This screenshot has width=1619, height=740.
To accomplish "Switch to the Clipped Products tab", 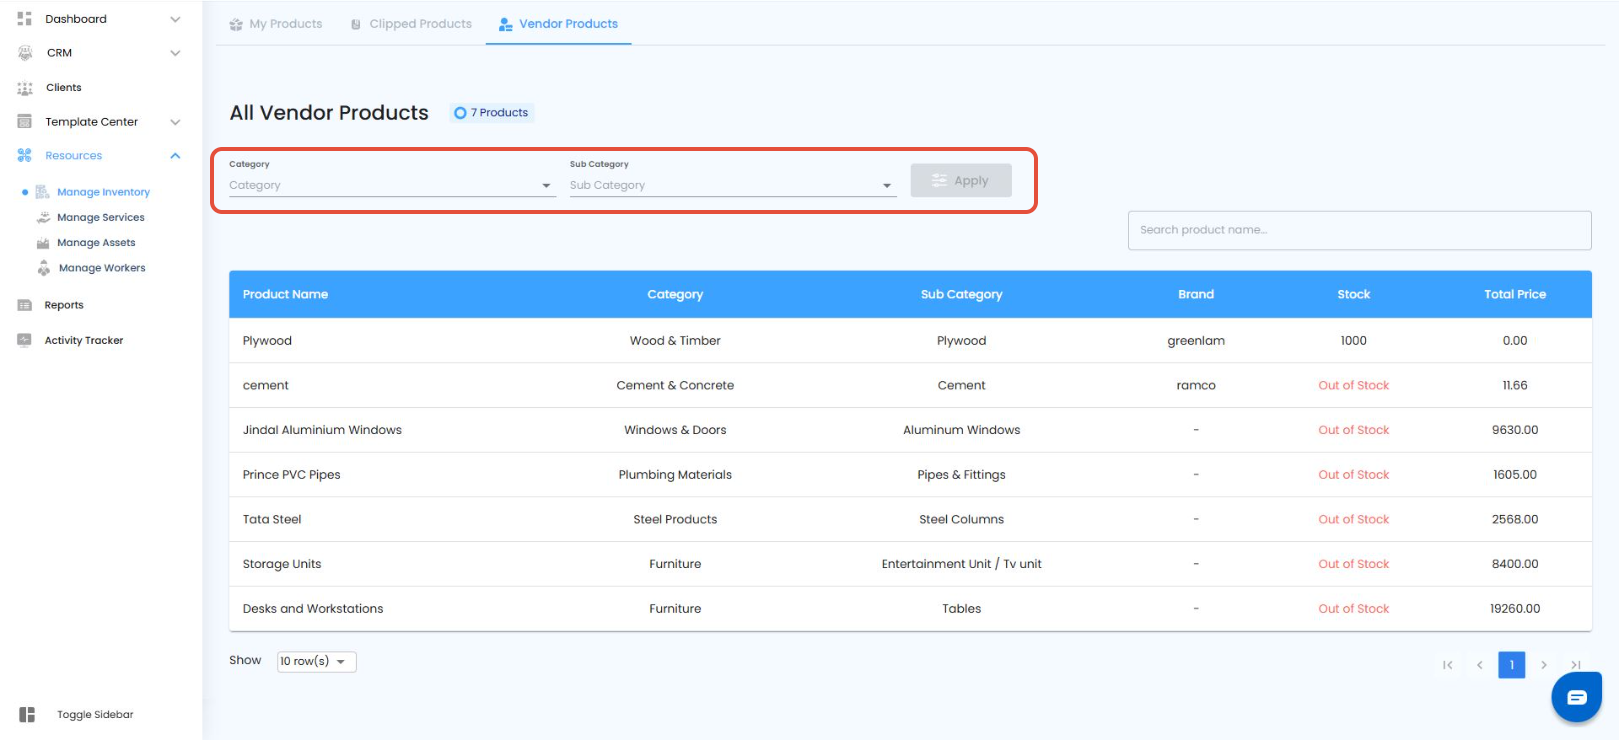I will click(x=411, y=24).
